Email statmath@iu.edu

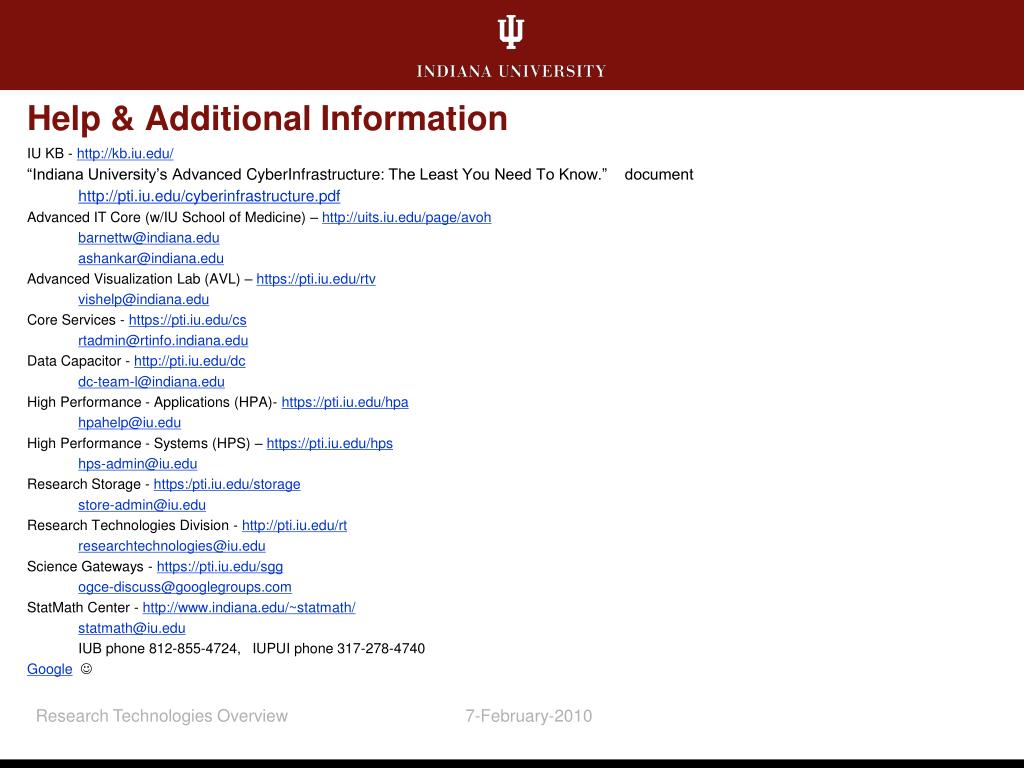(x=132, y=628)
